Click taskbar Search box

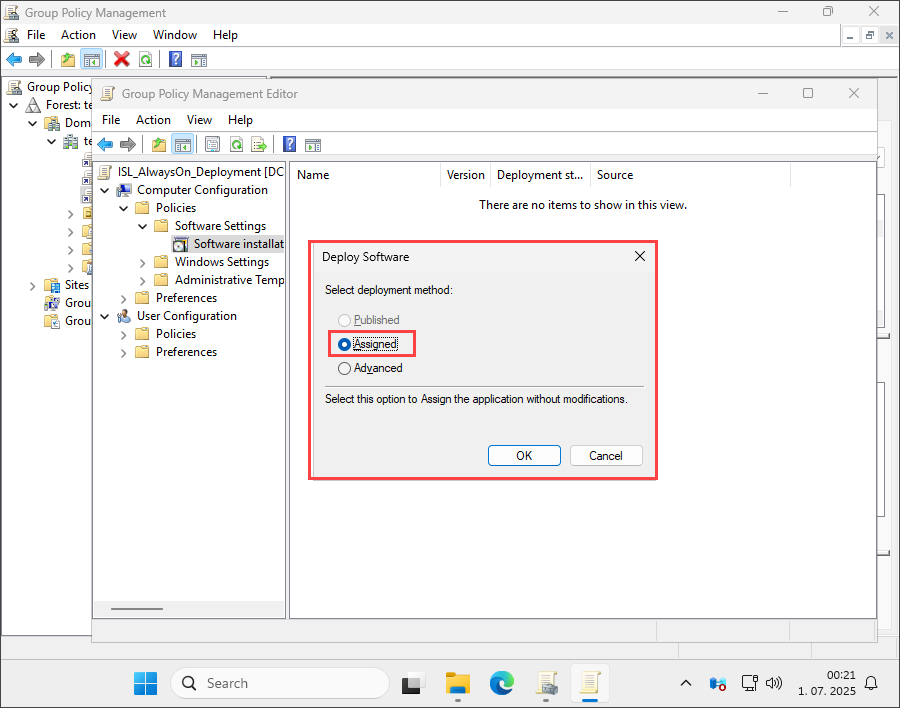pos(280,683)
